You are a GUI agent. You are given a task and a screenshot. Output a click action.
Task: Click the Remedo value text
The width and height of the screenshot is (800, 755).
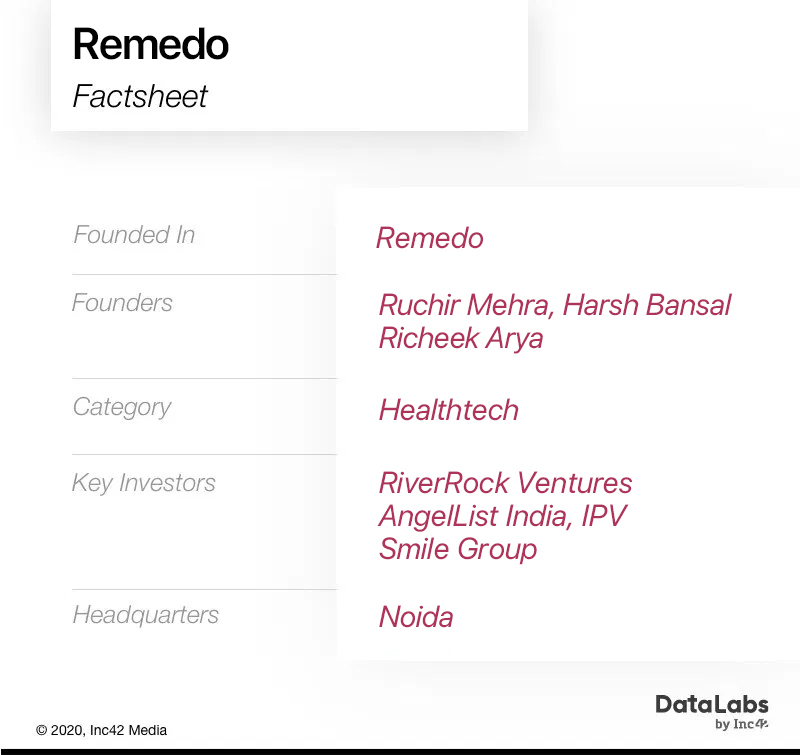430,238
